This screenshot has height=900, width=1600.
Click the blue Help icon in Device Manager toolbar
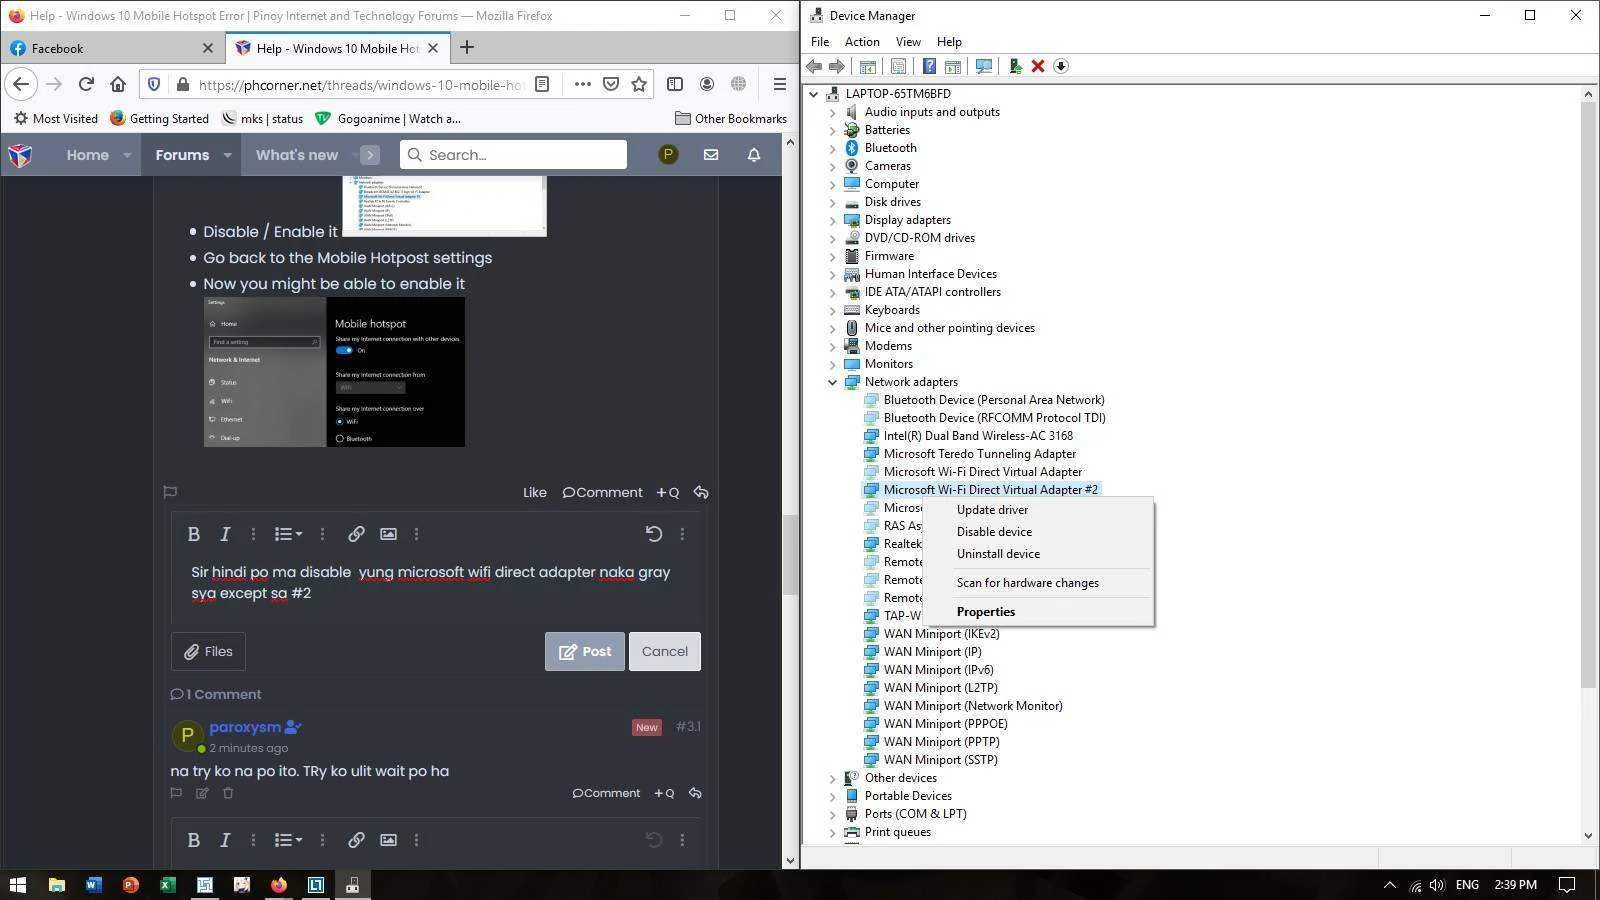pos(929,66)
